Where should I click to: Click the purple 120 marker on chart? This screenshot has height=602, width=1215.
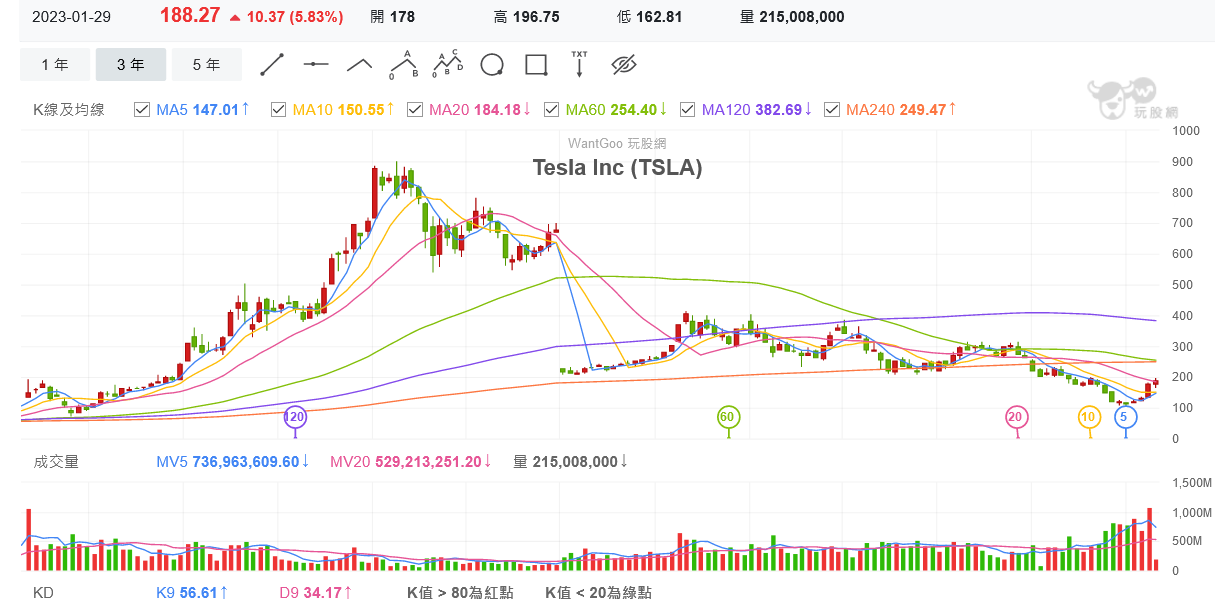(295, 417)
